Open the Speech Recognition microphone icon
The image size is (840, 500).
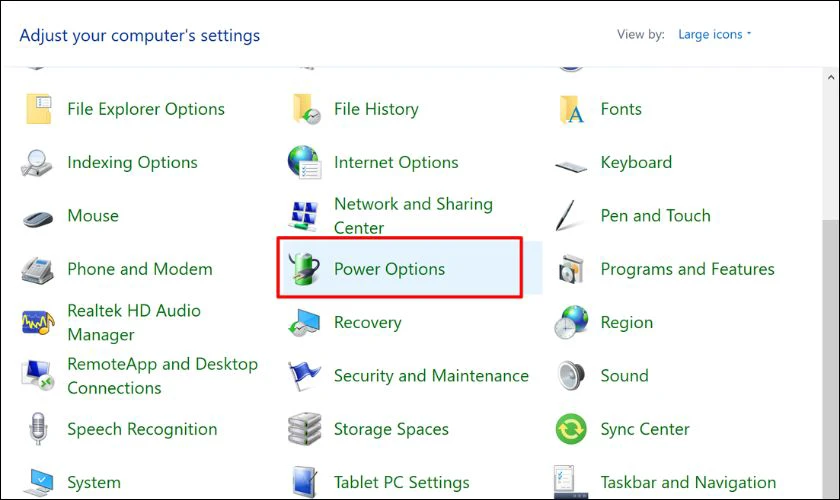tap(38, 430)
